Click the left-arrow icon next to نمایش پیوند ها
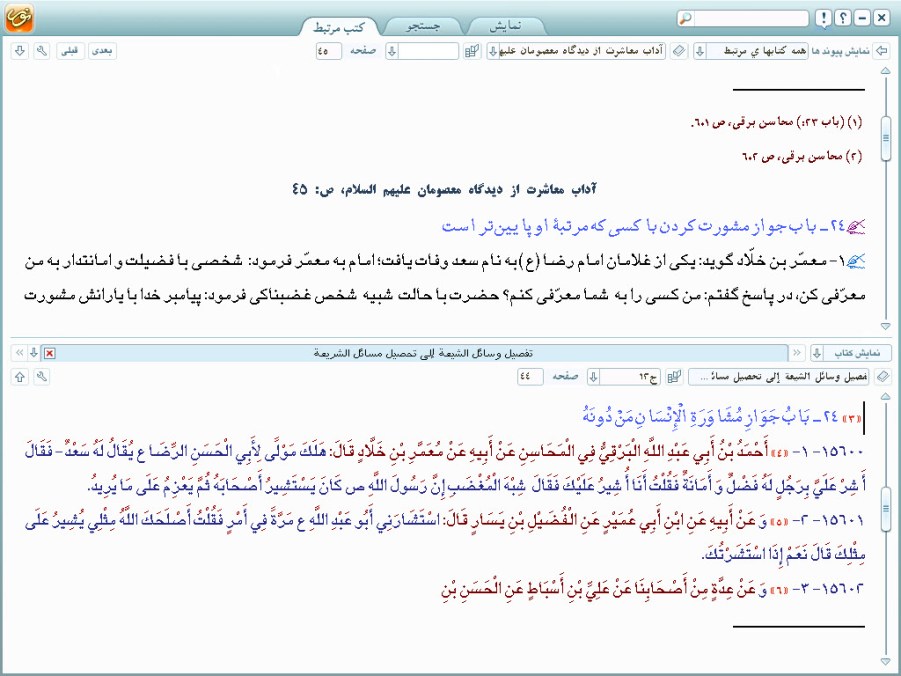The height and width of the screenshot is (676, 901). click(x=881, y=51)
